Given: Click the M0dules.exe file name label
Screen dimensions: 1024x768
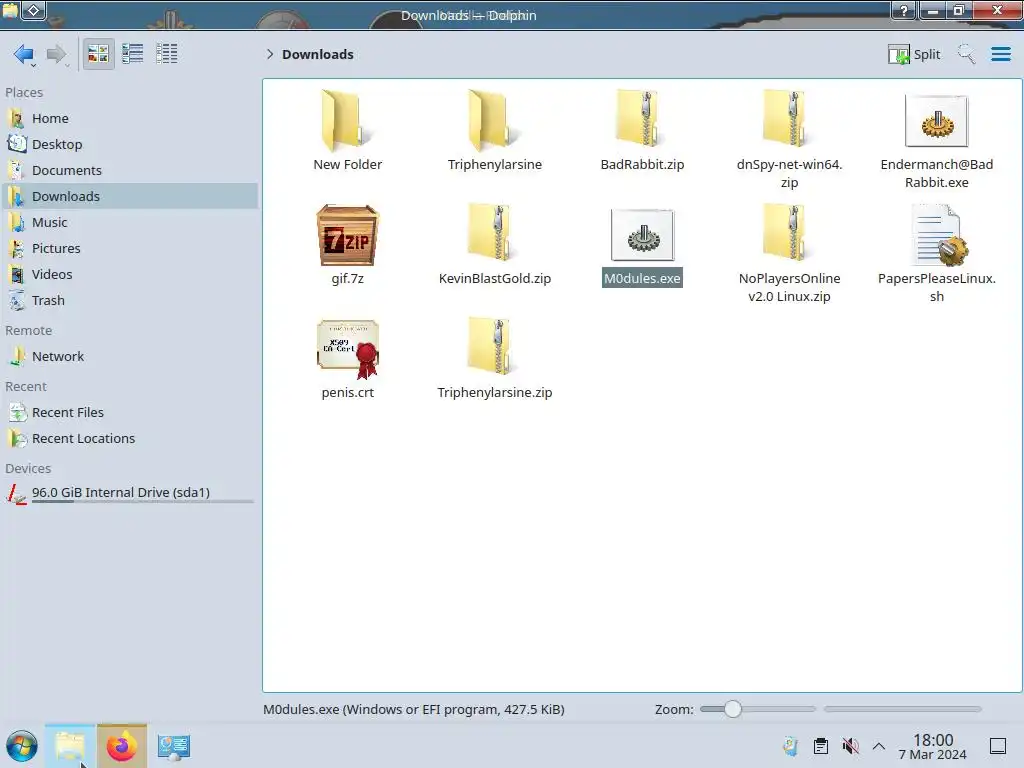Looking at the screenshot, I should pyautogui.click(x=642, y=278).
